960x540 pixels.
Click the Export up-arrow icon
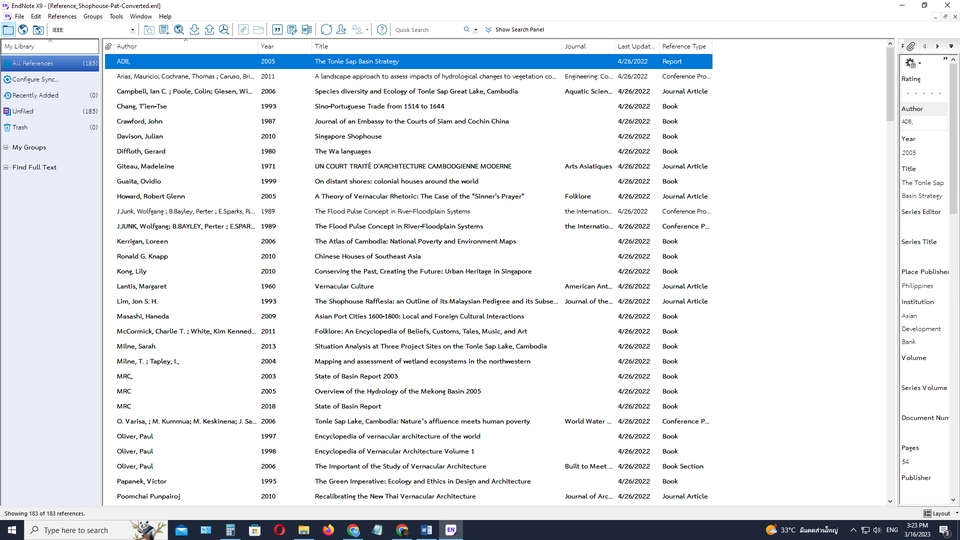click(209, 29)
